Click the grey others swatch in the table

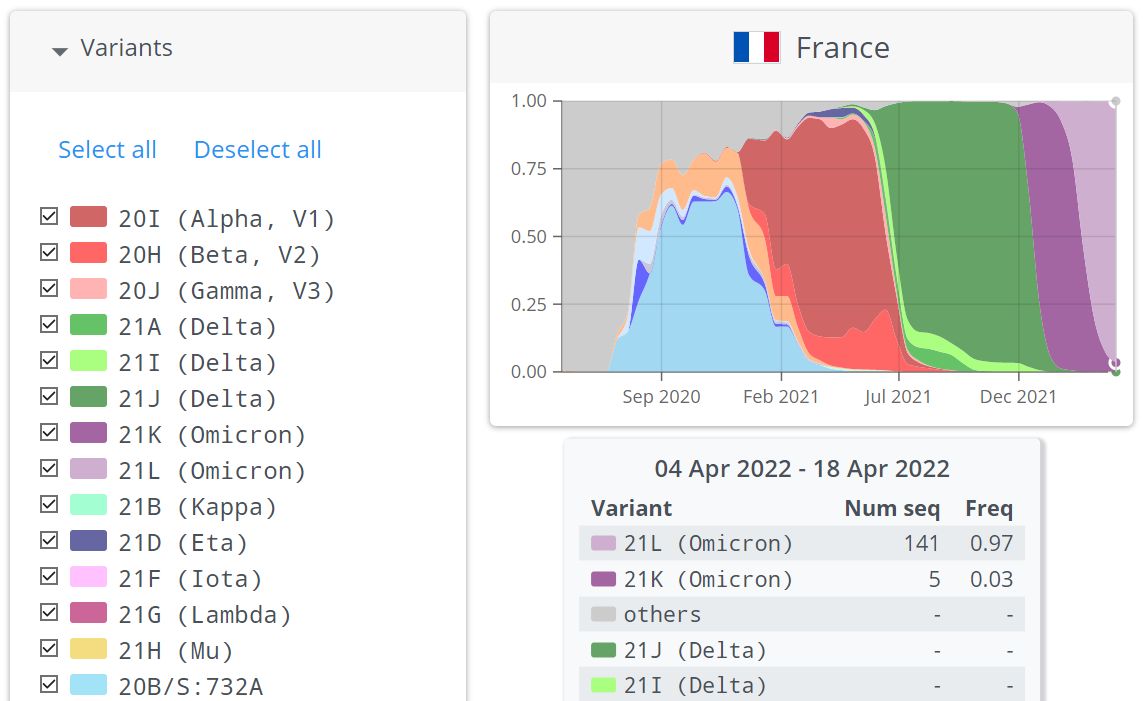(603, 614)
